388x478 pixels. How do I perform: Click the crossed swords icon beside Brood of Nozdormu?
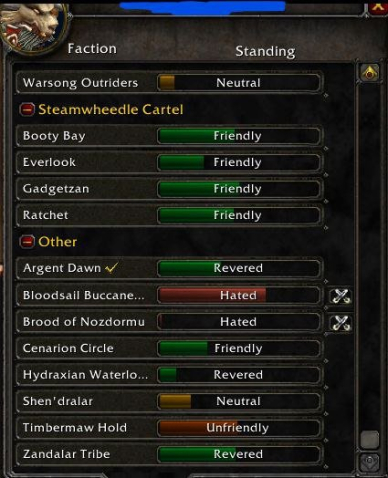point(341,322)
